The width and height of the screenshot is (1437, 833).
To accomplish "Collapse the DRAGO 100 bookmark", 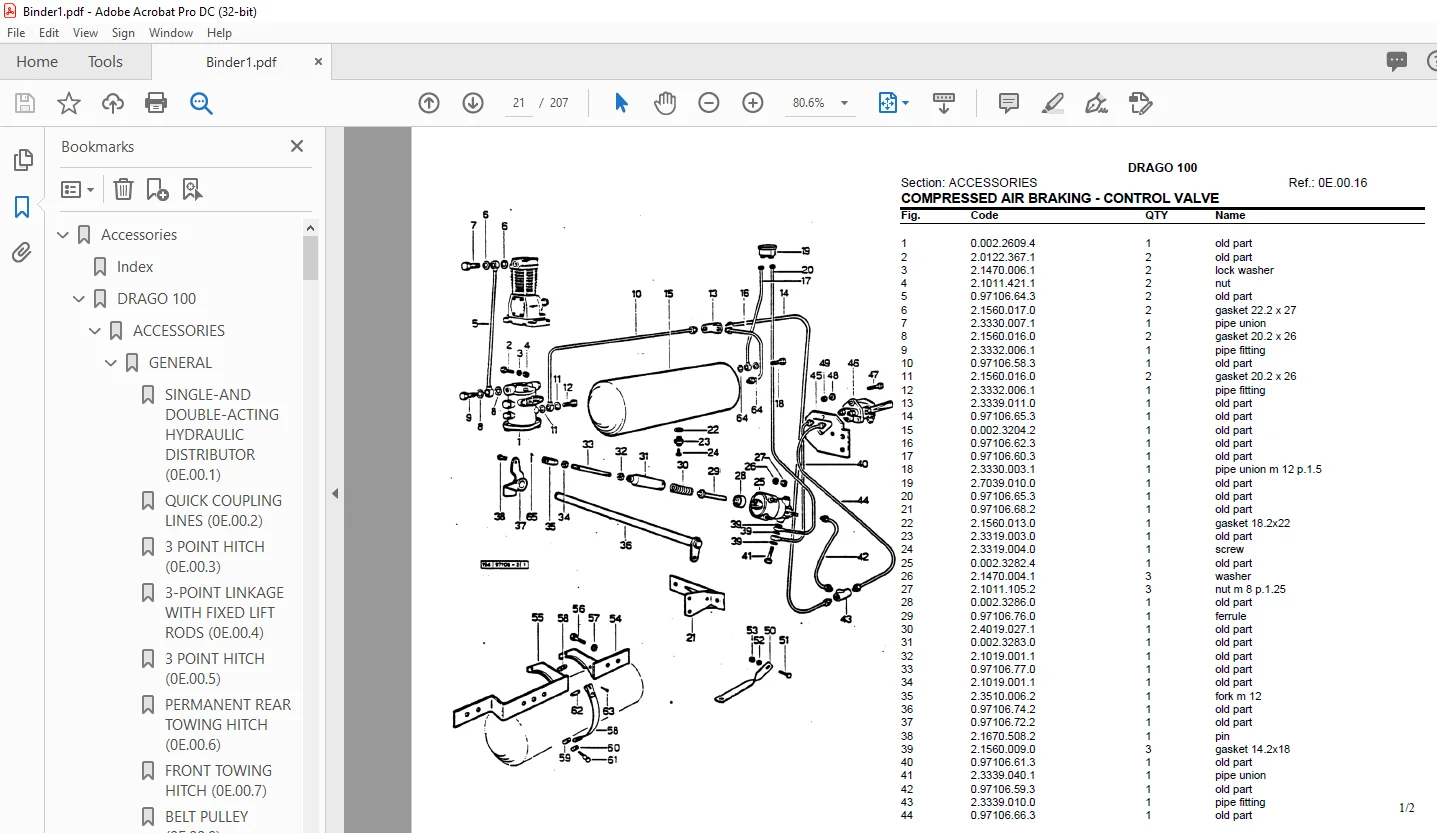I will (x=79, y=299).
